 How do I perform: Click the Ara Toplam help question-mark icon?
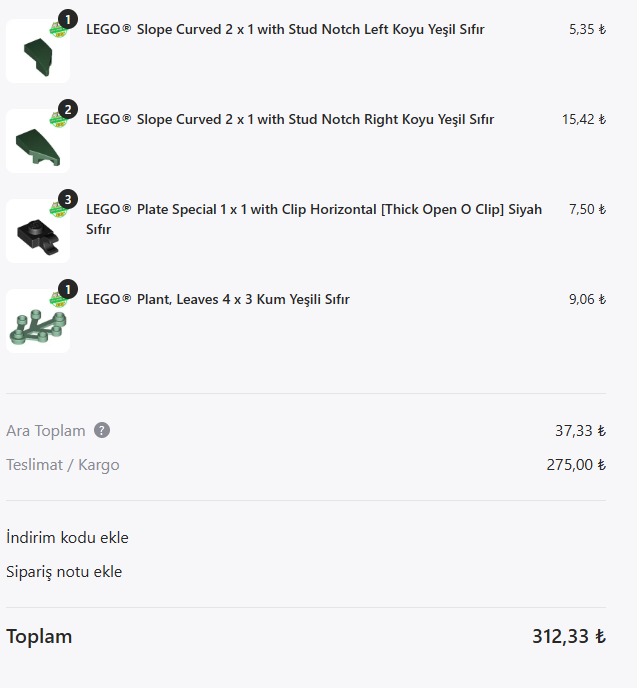click(x=102, y=430)
